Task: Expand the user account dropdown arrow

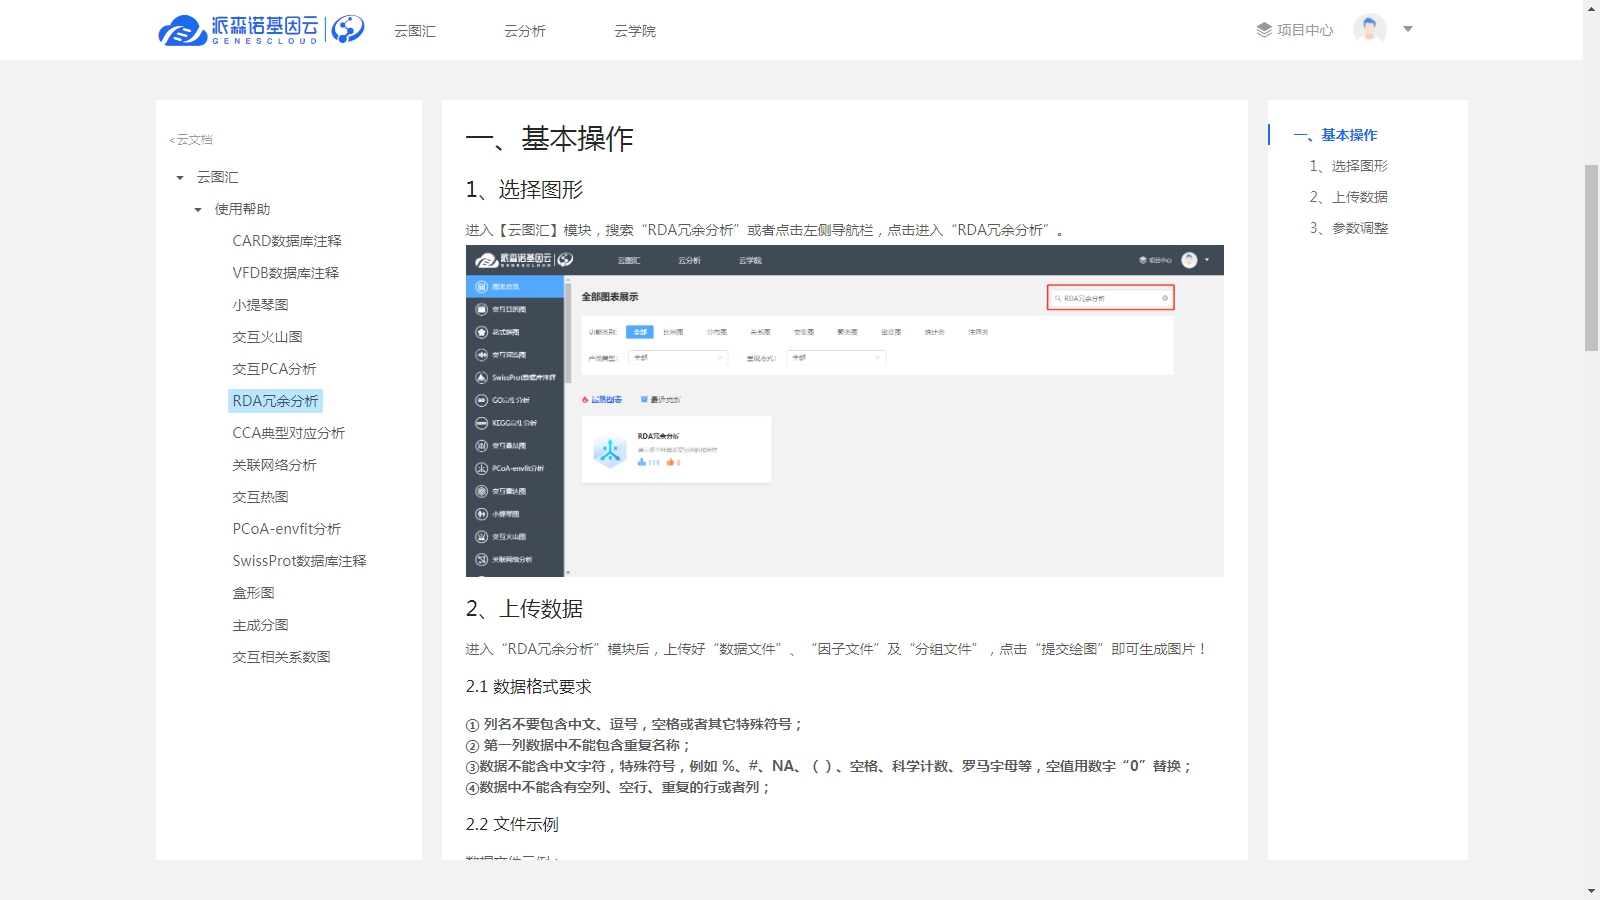Action: coord(1408,29)
